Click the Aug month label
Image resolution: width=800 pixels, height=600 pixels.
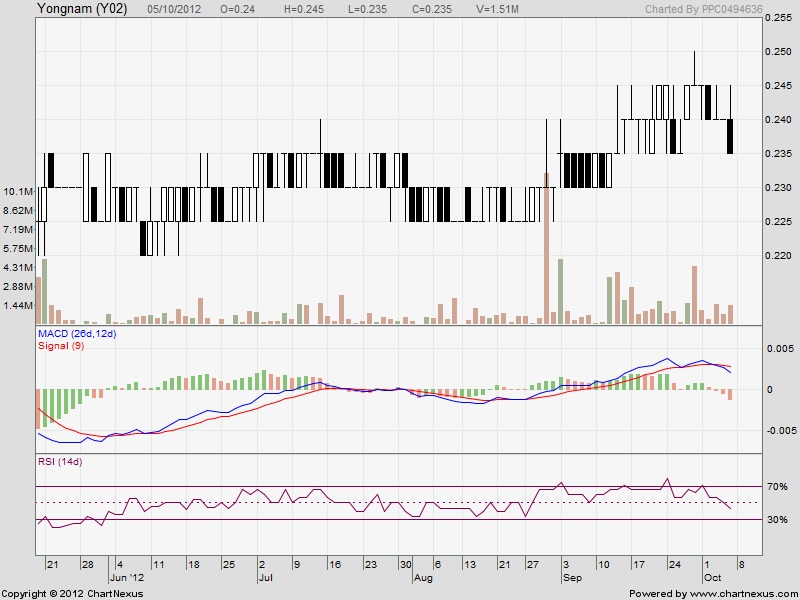point(423,578)
